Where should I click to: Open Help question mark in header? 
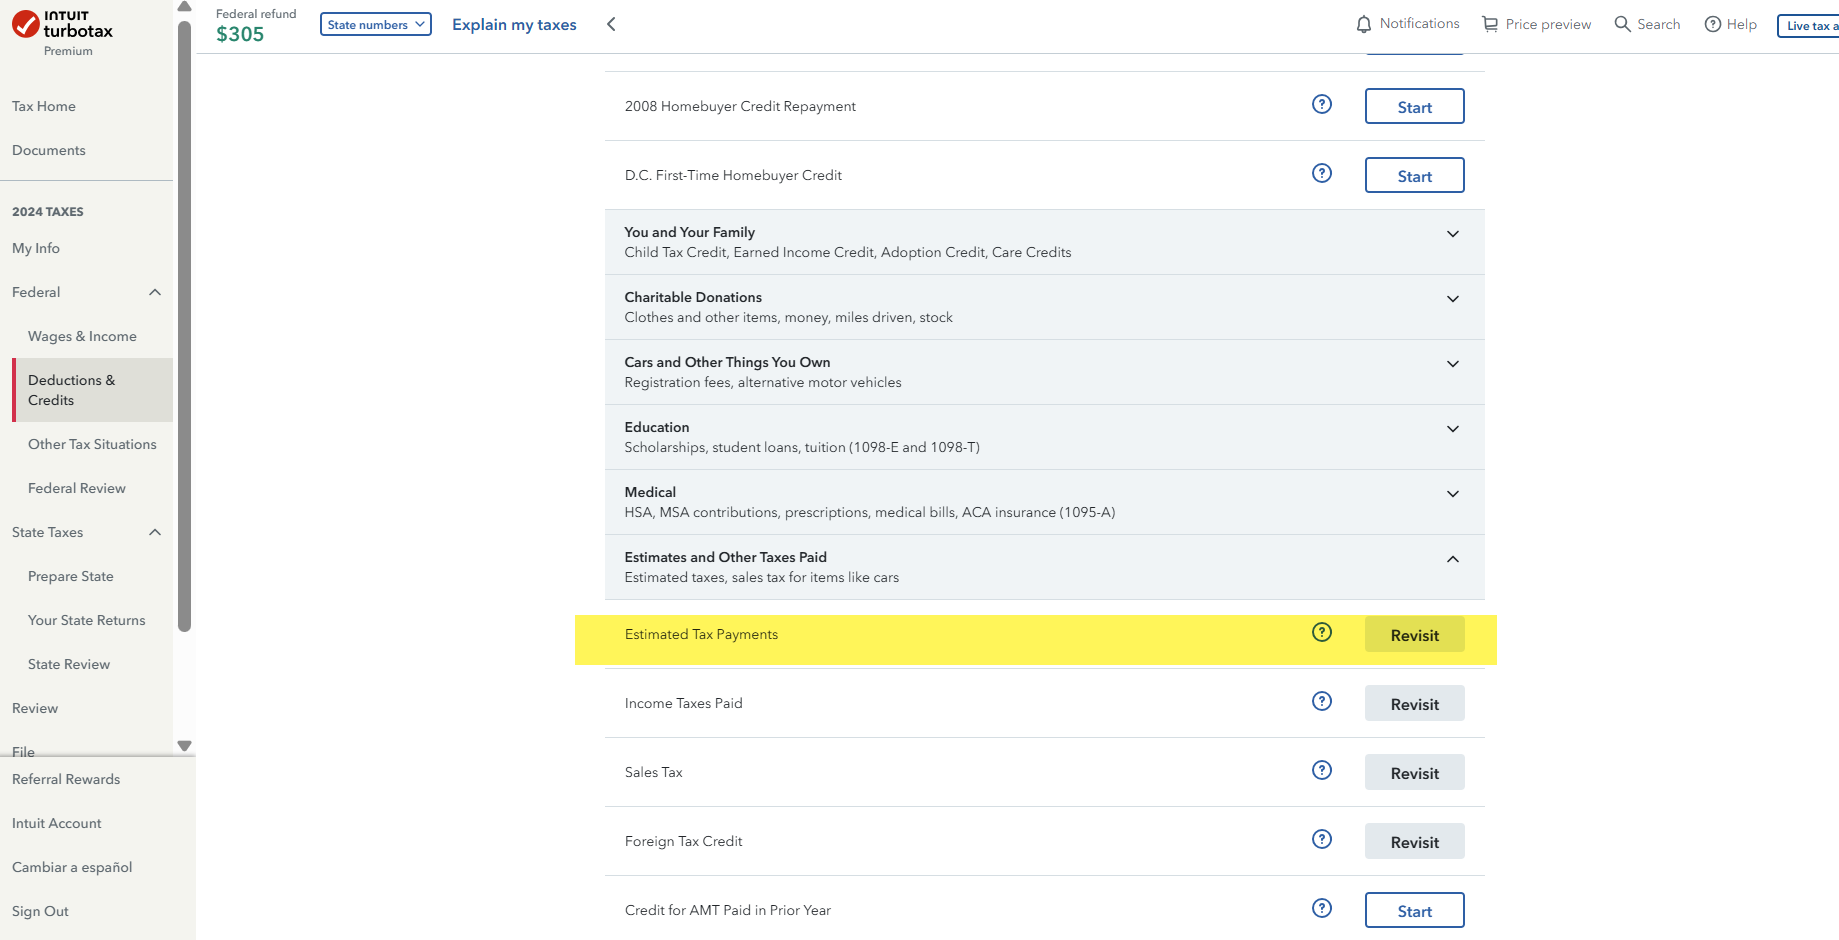[x=1713, y=24]
